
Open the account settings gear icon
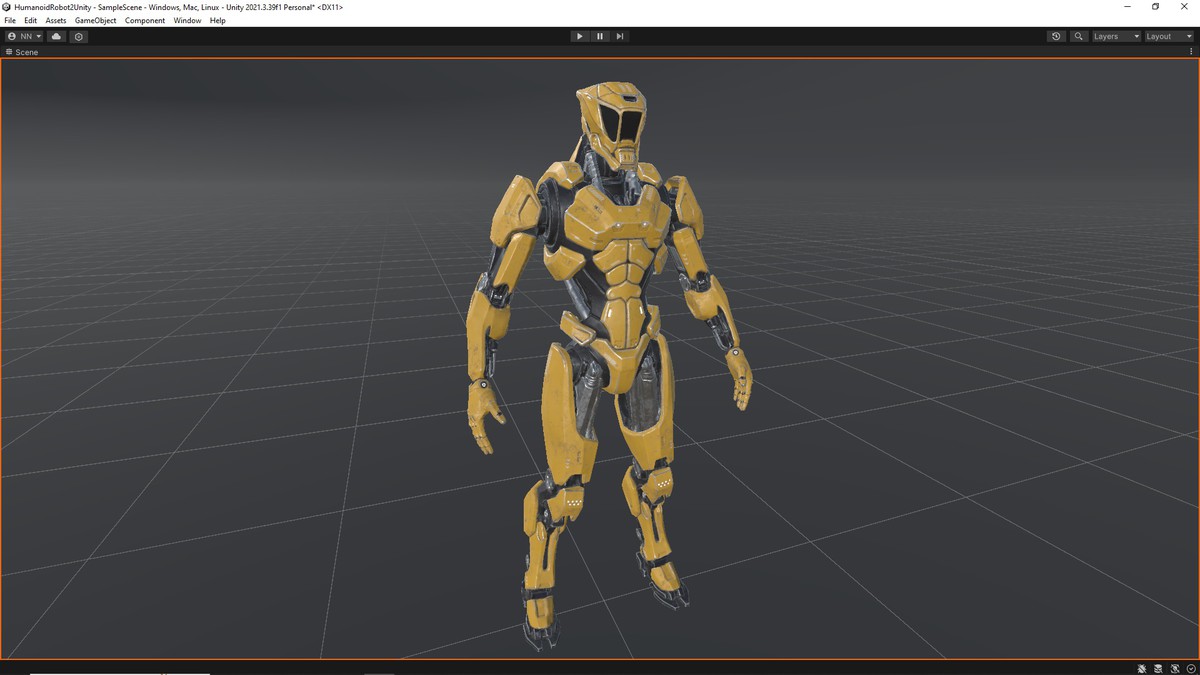point(78,36)
